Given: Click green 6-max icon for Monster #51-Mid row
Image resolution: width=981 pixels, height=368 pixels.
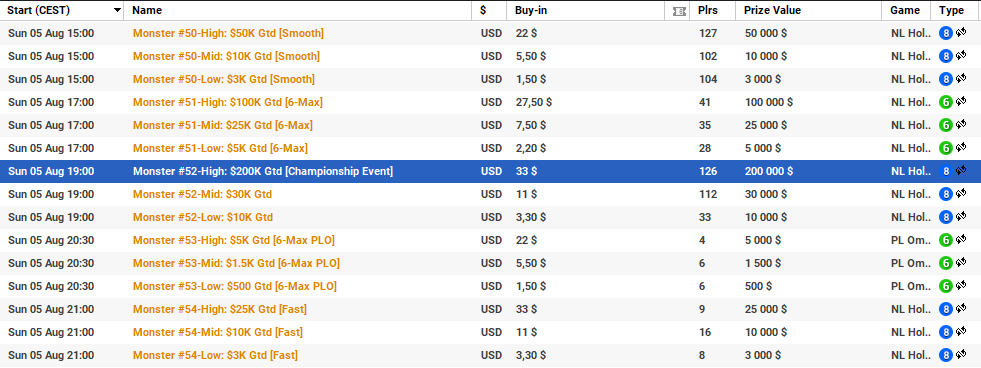Looking at the screenshot, I should pos(945,125).
